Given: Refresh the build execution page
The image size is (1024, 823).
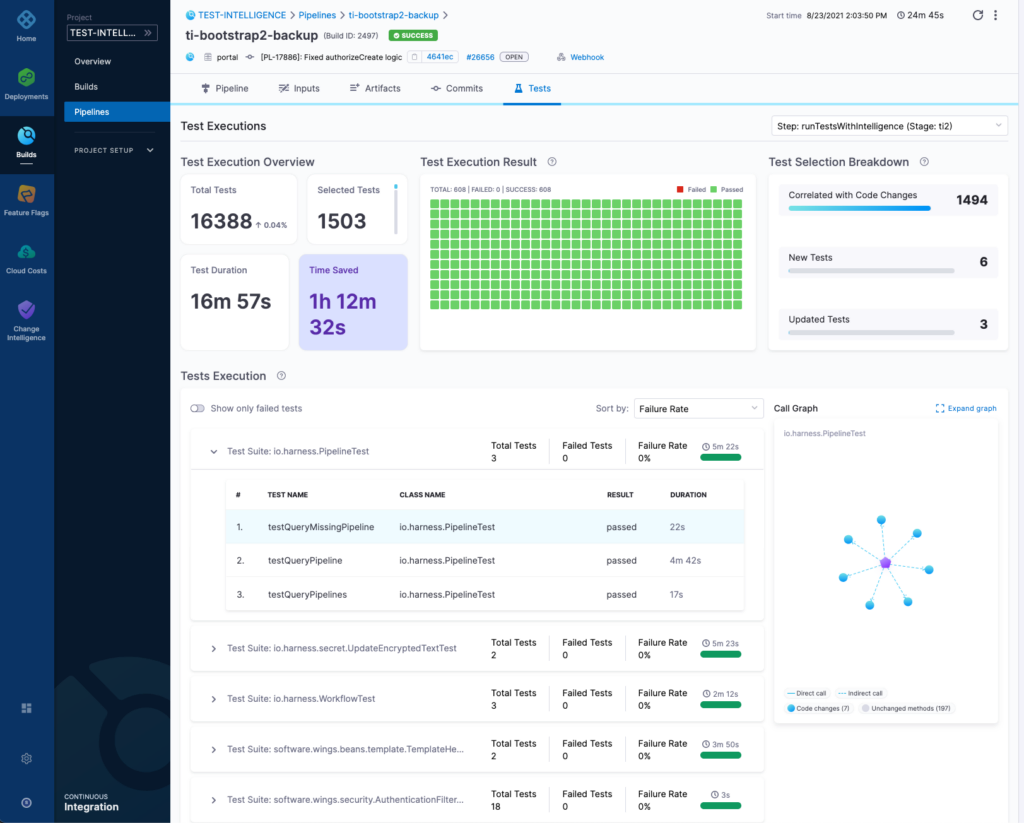Looking at the screenshot, I should [x=978, y=15].
